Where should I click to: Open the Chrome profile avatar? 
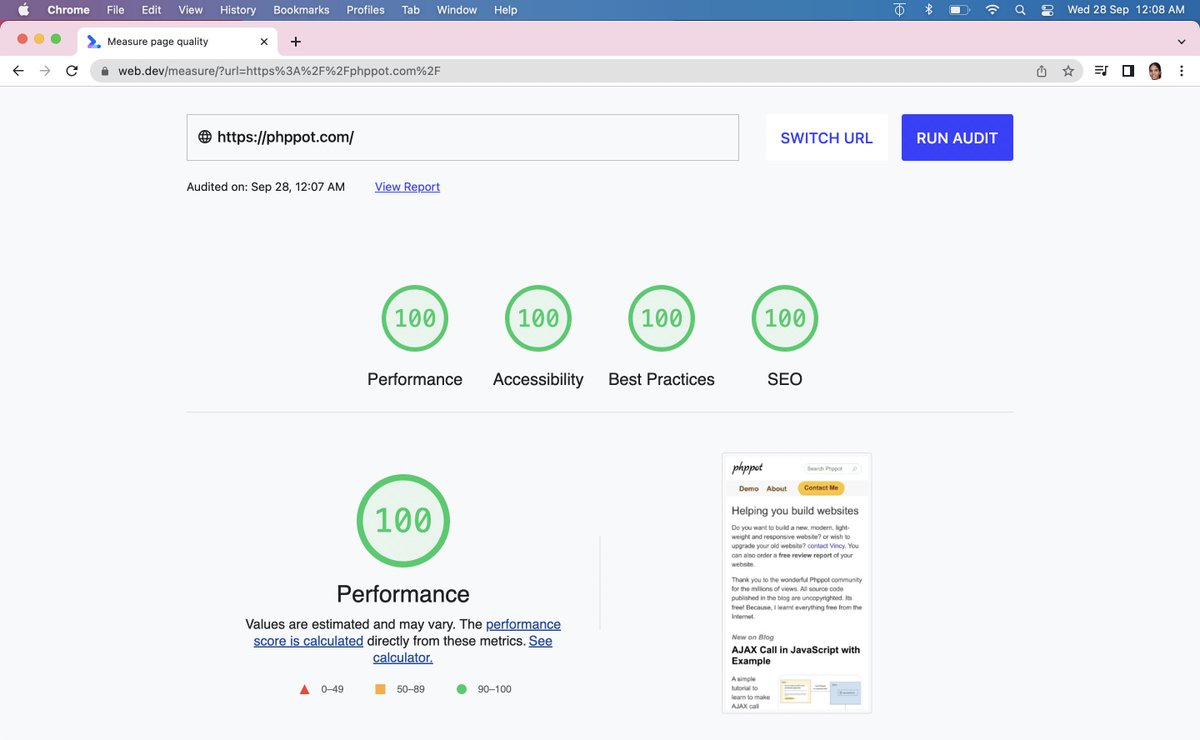tap(1155, 71)
